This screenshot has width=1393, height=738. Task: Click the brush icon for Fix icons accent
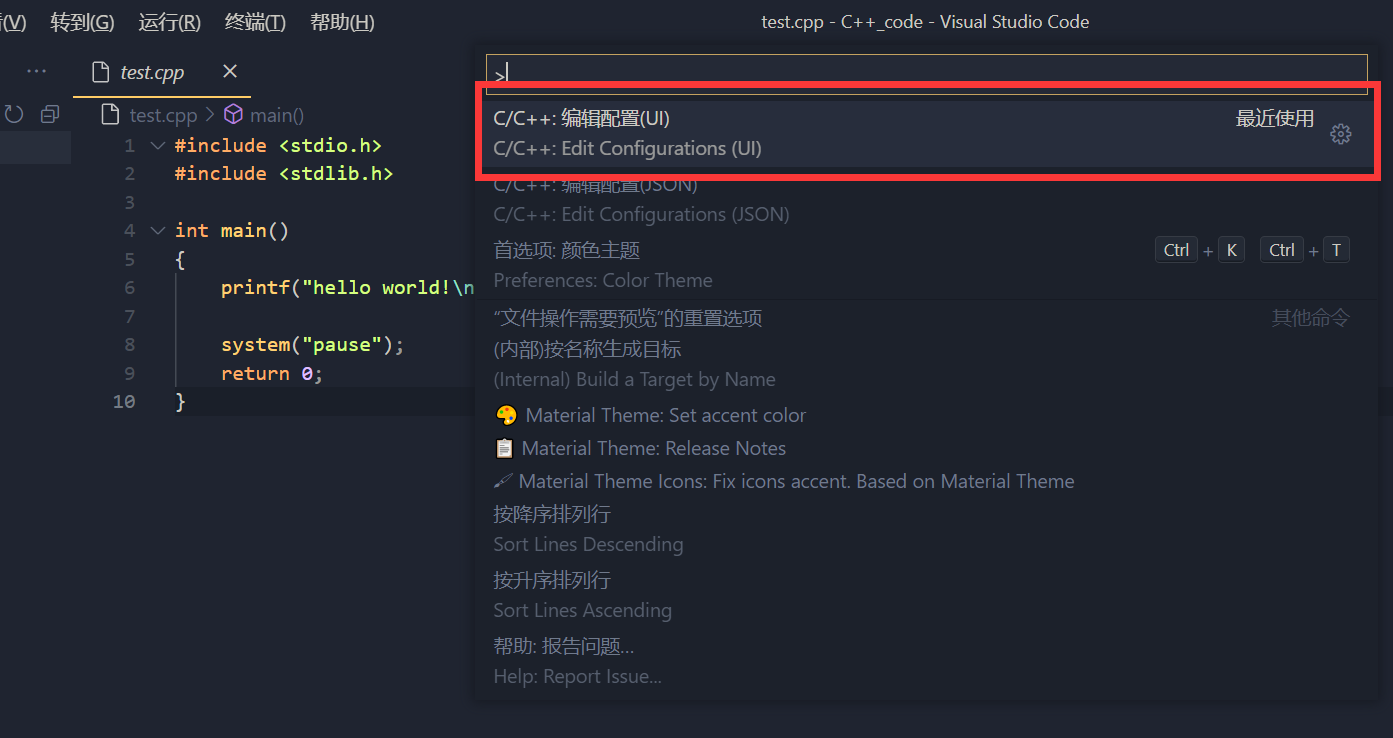pos(503,481)
